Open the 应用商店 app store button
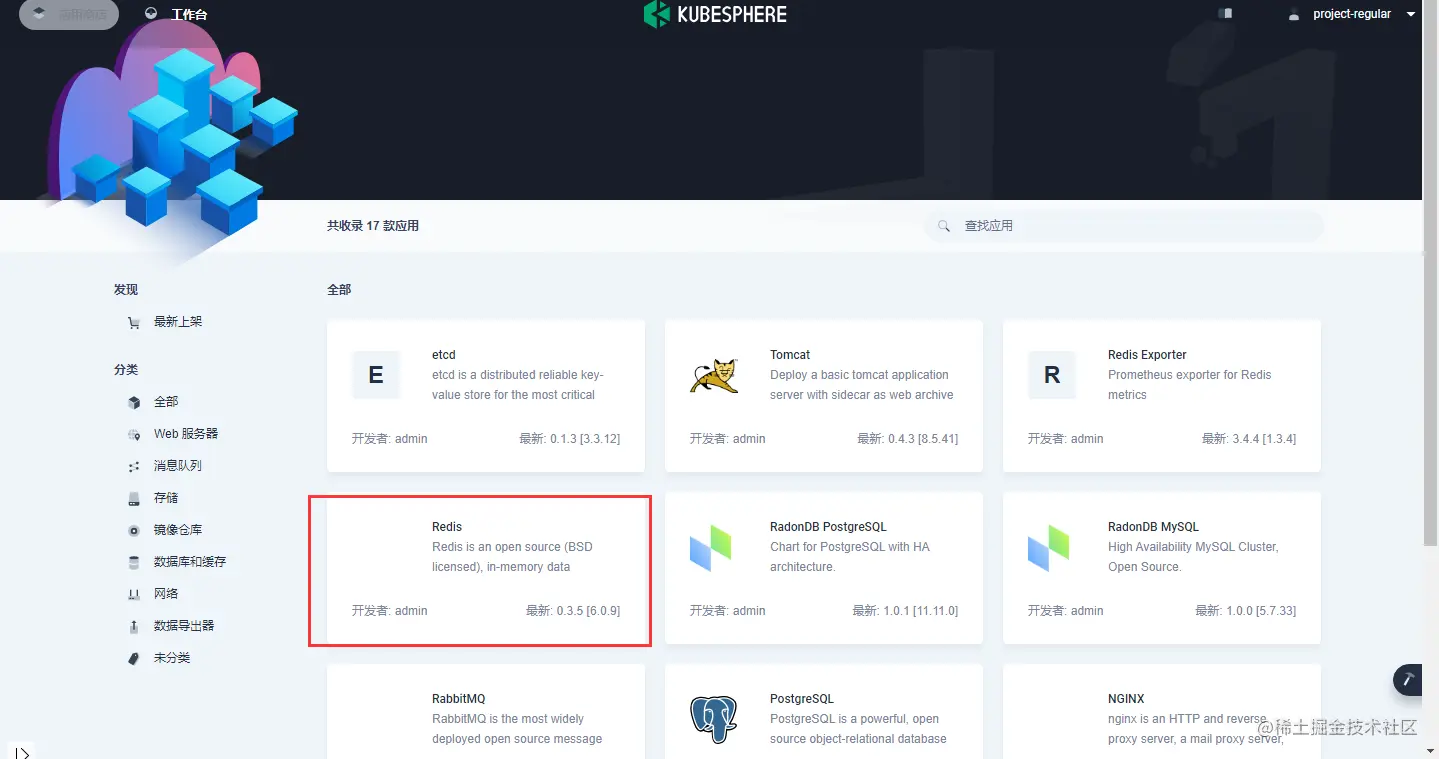 pos(69,14)
